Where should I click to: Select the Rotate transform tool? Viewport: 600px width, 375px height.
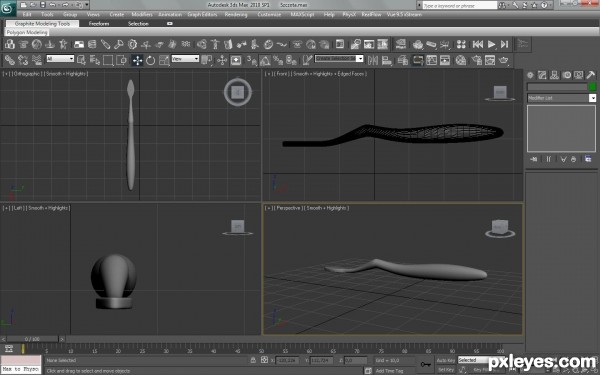tap(151, 60)
